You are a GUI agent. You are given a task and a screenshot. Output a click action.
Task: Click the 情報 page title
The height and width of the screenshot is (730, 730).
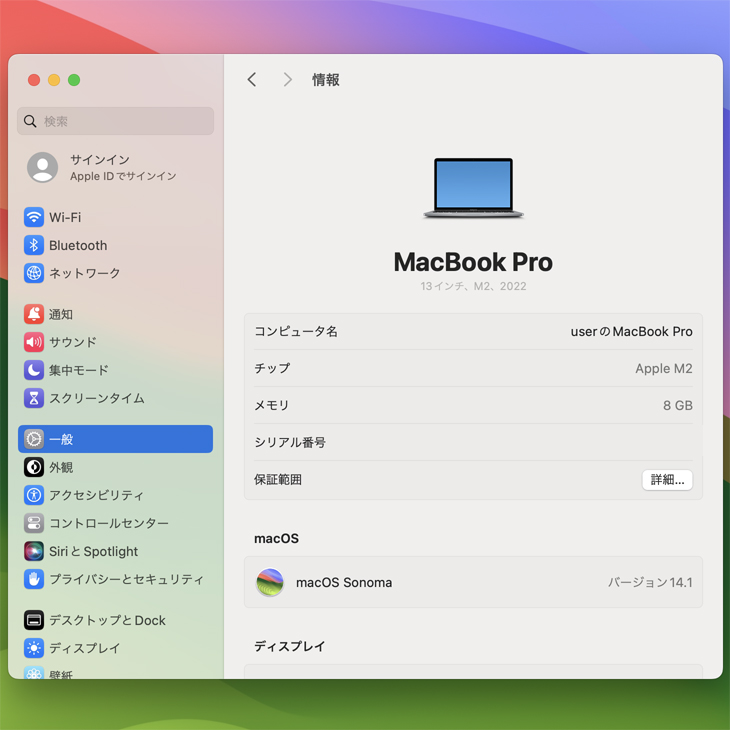pyautogui.click(x=325, y=80)
